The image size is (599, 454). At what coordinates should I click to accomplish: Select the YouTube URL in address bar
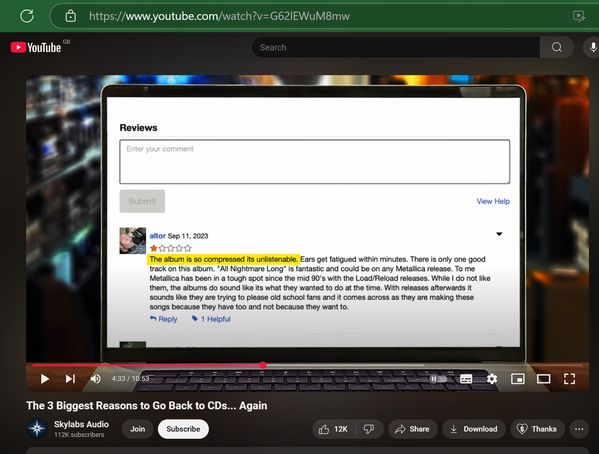[x=219, y=16]
